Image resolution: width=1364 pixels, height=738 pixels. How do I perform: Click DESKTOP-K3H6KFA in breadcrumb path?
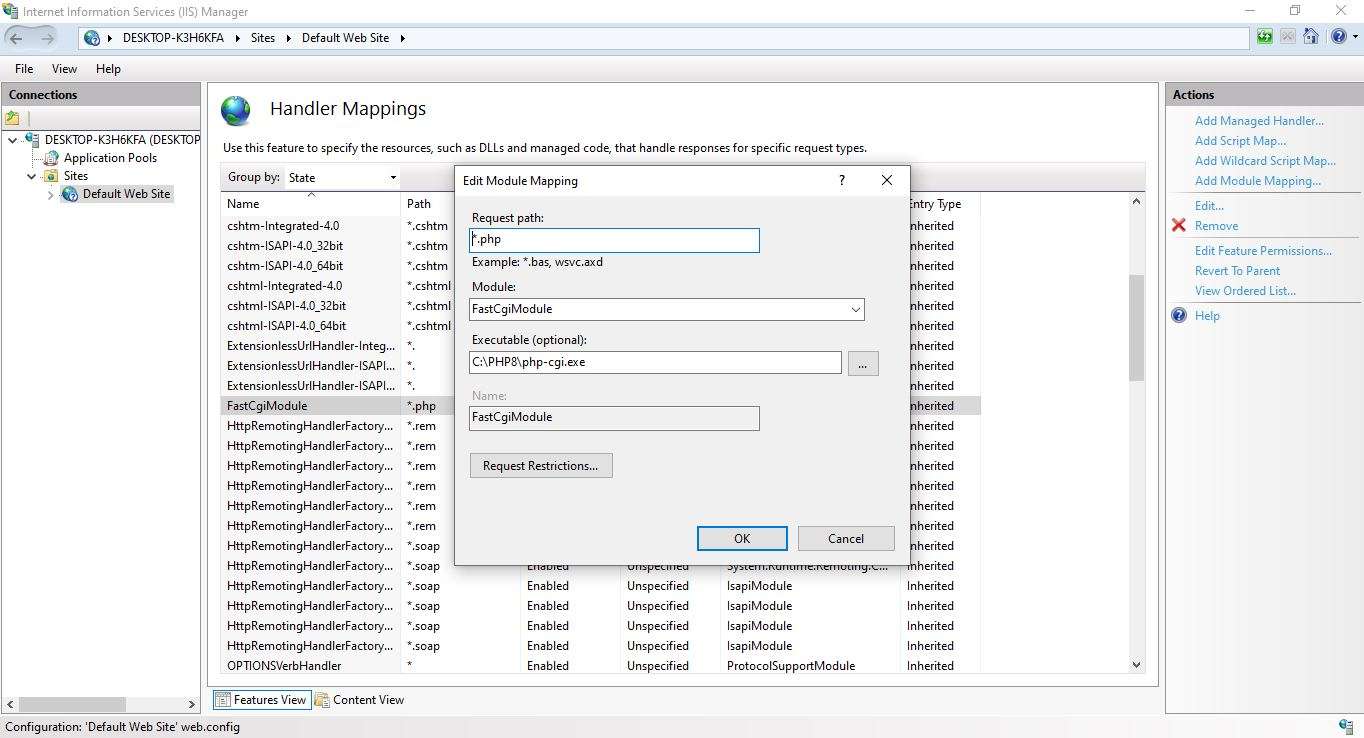click(x=173, y=38)
